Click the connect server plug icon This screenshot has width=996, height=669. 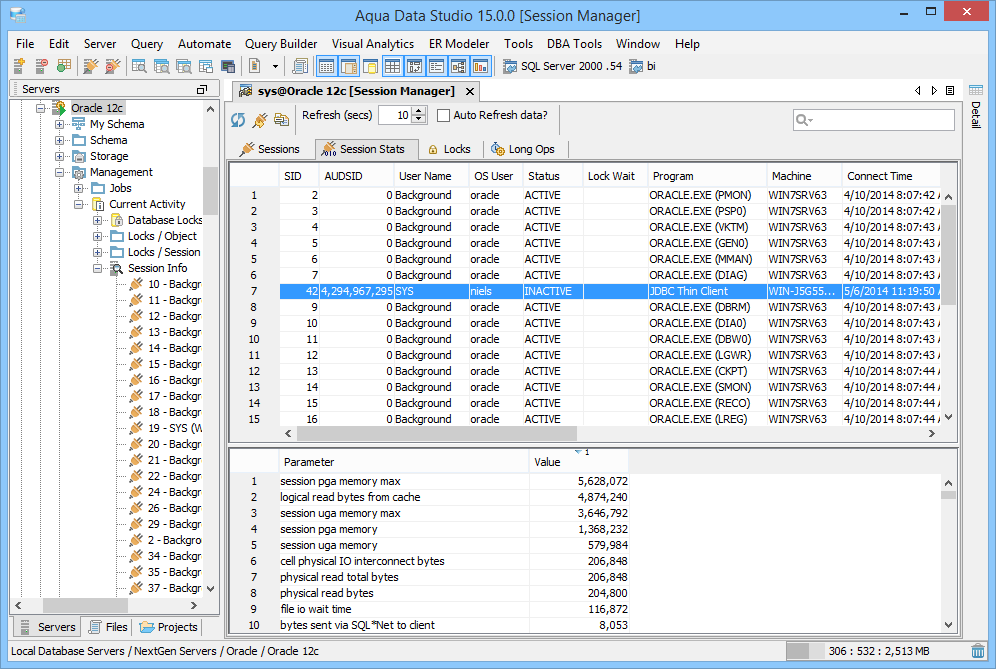(91, 65)
